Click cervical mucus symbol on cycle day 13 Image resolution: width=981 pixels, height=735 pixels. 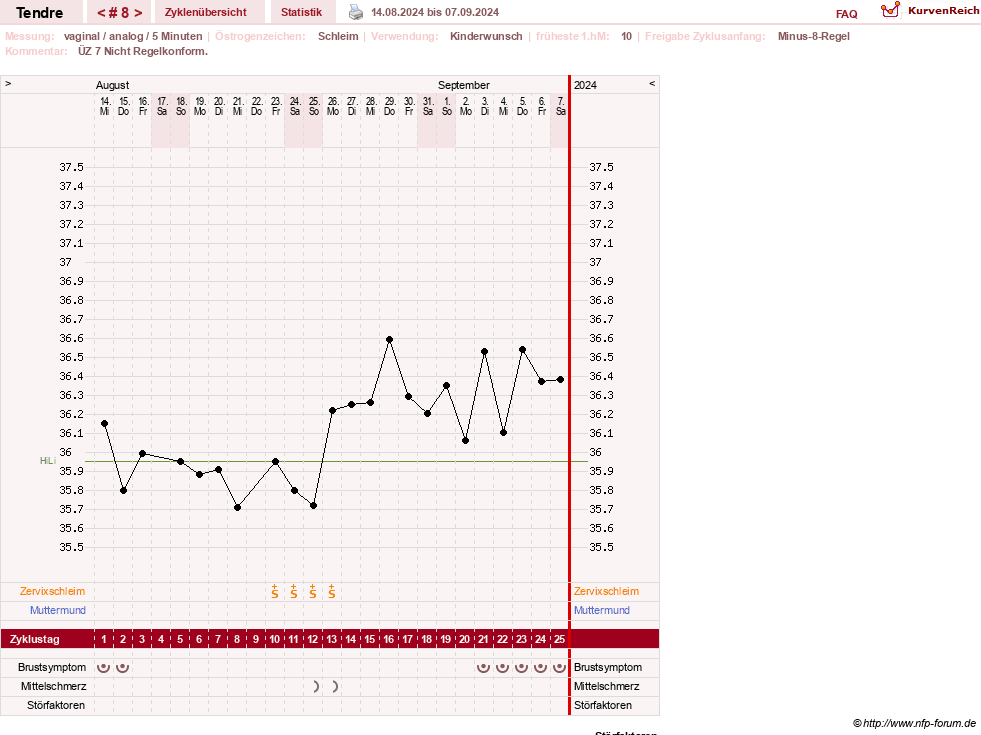[x=332, y=591]
